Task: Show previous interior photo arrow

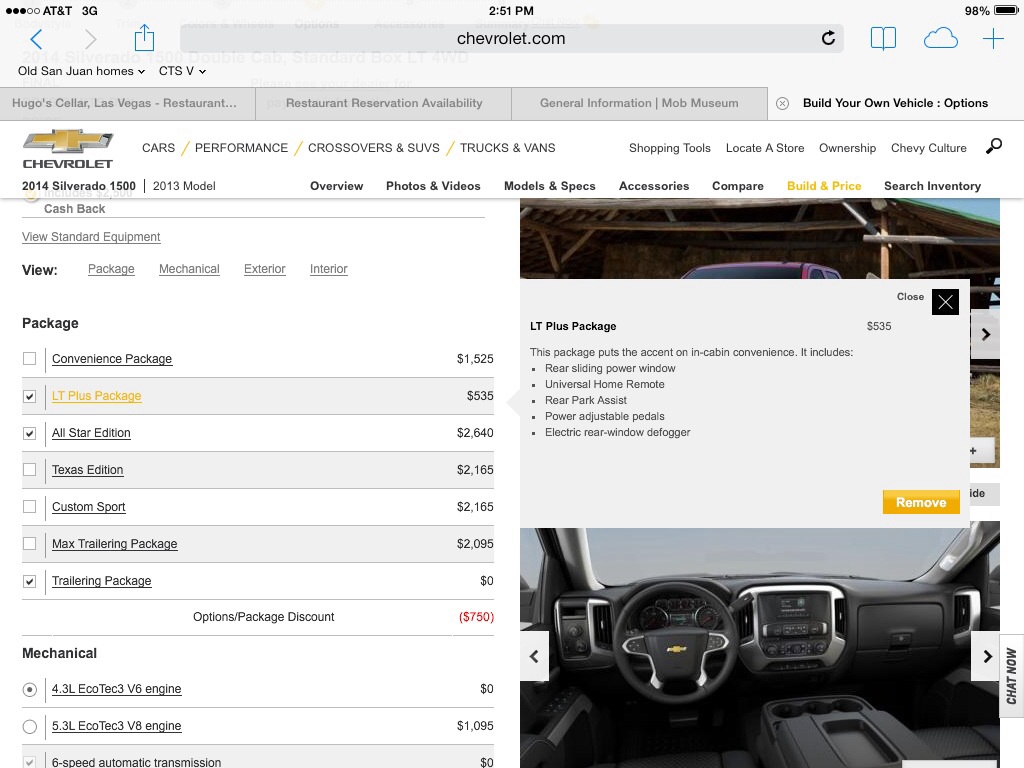Action: (x=534, y=656)
